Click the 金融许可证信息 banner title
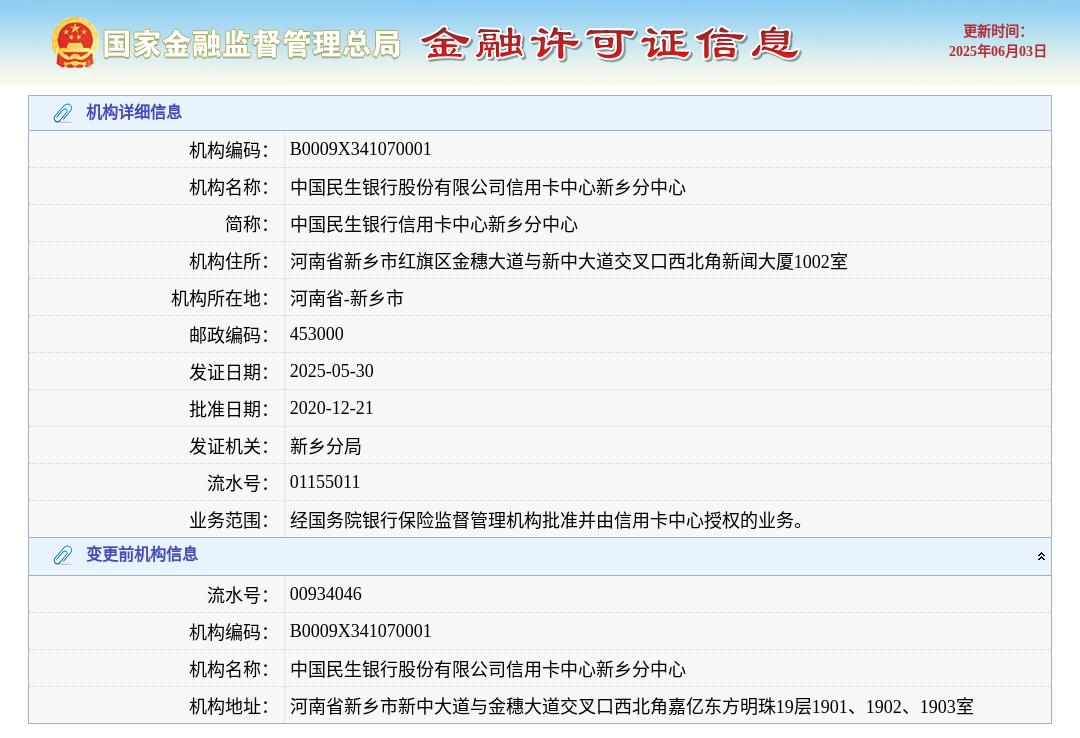The width and height of the screenshot is (1080, 738). (611, 43)
